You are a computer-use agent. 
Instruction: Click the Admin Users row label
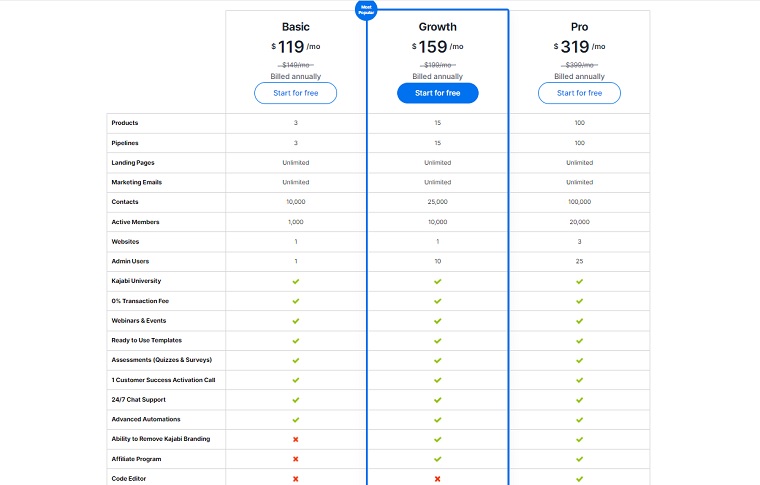(131, 261)
